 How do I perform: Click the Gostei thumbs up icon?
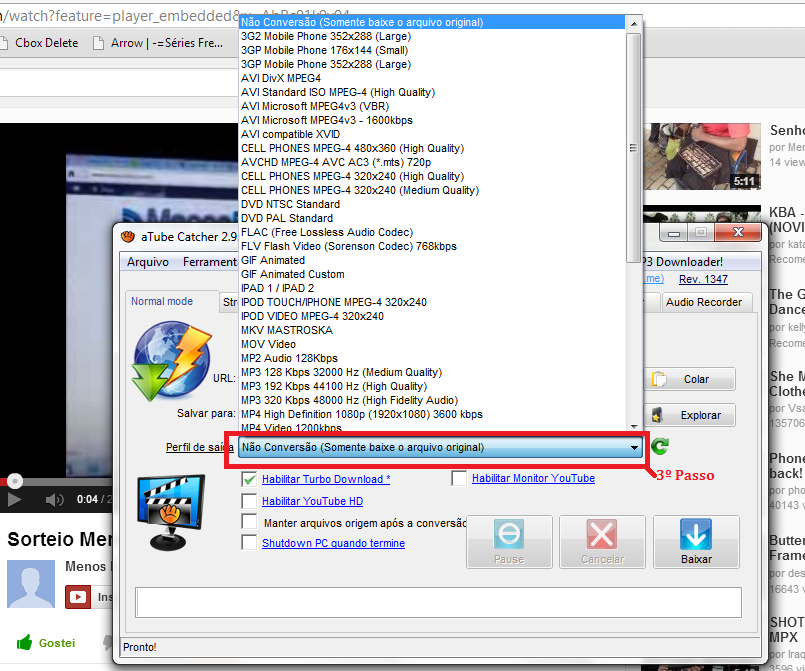(x=24, y=642)
